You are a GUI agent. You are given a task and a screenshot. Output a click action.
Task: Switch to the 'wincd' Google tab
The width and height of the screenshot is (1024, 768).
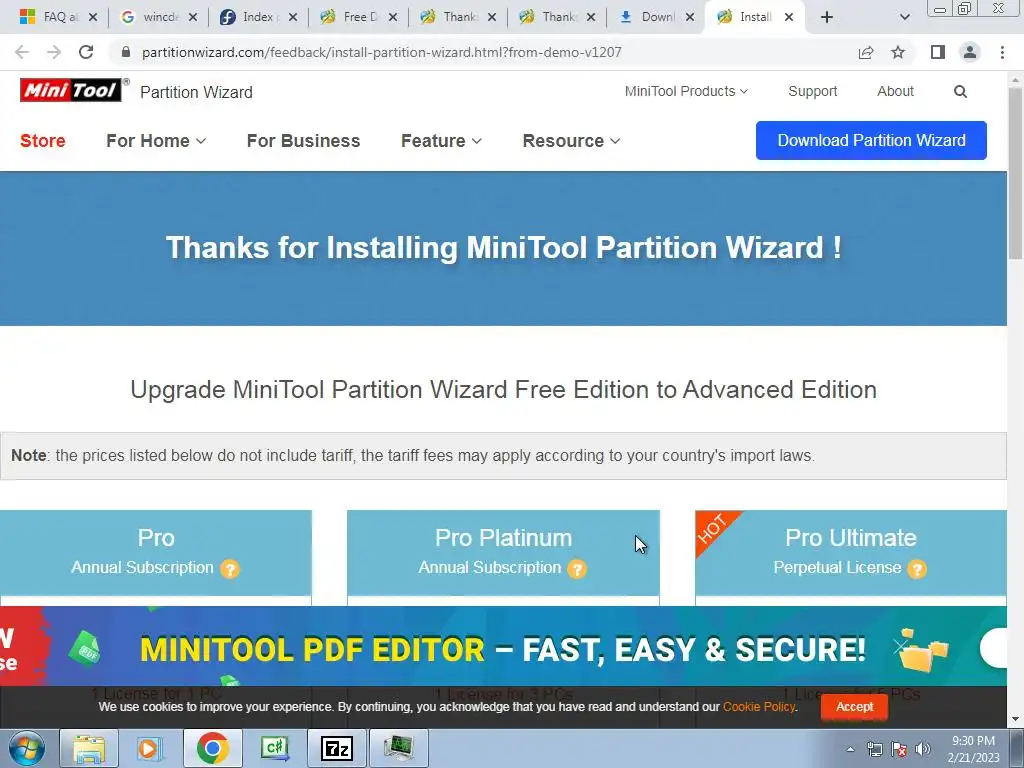[159, 17]
